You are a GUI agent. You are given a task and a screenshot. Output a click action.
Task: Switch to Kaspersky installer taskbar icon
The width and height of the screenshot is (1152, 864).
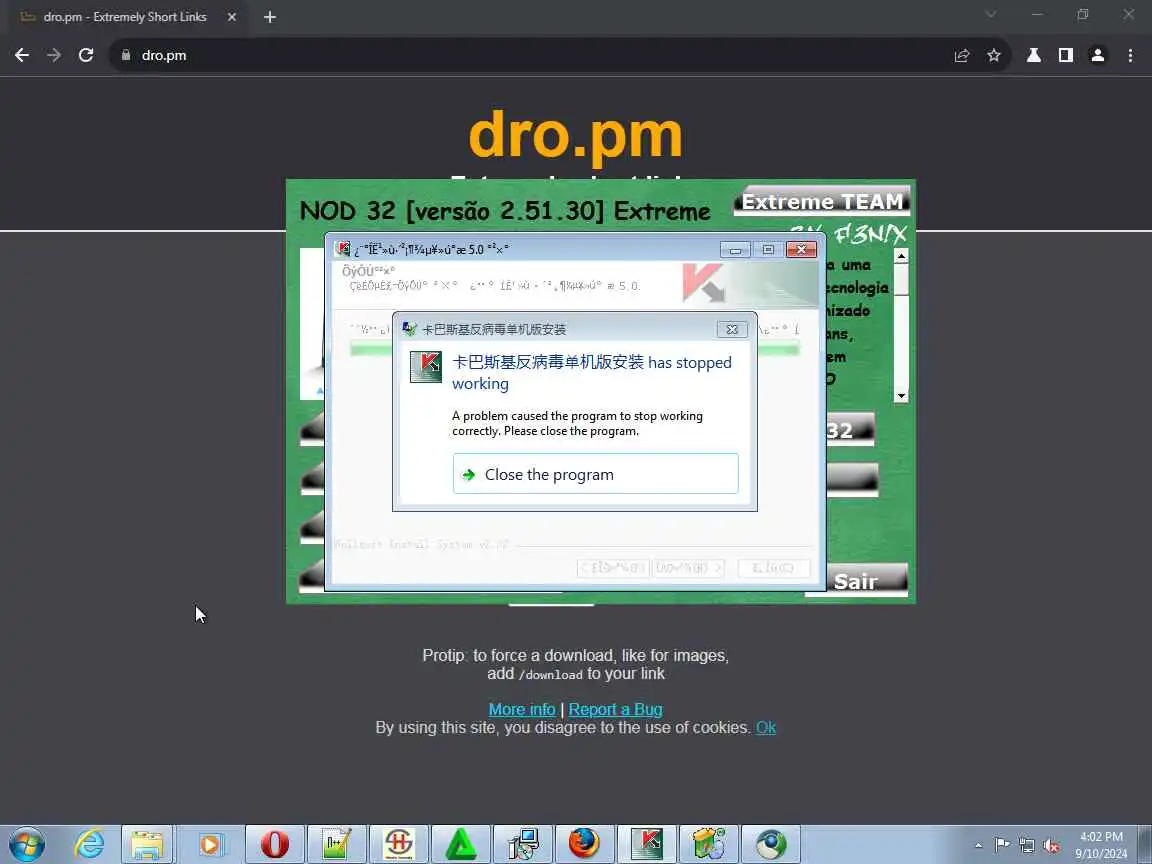pos(647,844)
